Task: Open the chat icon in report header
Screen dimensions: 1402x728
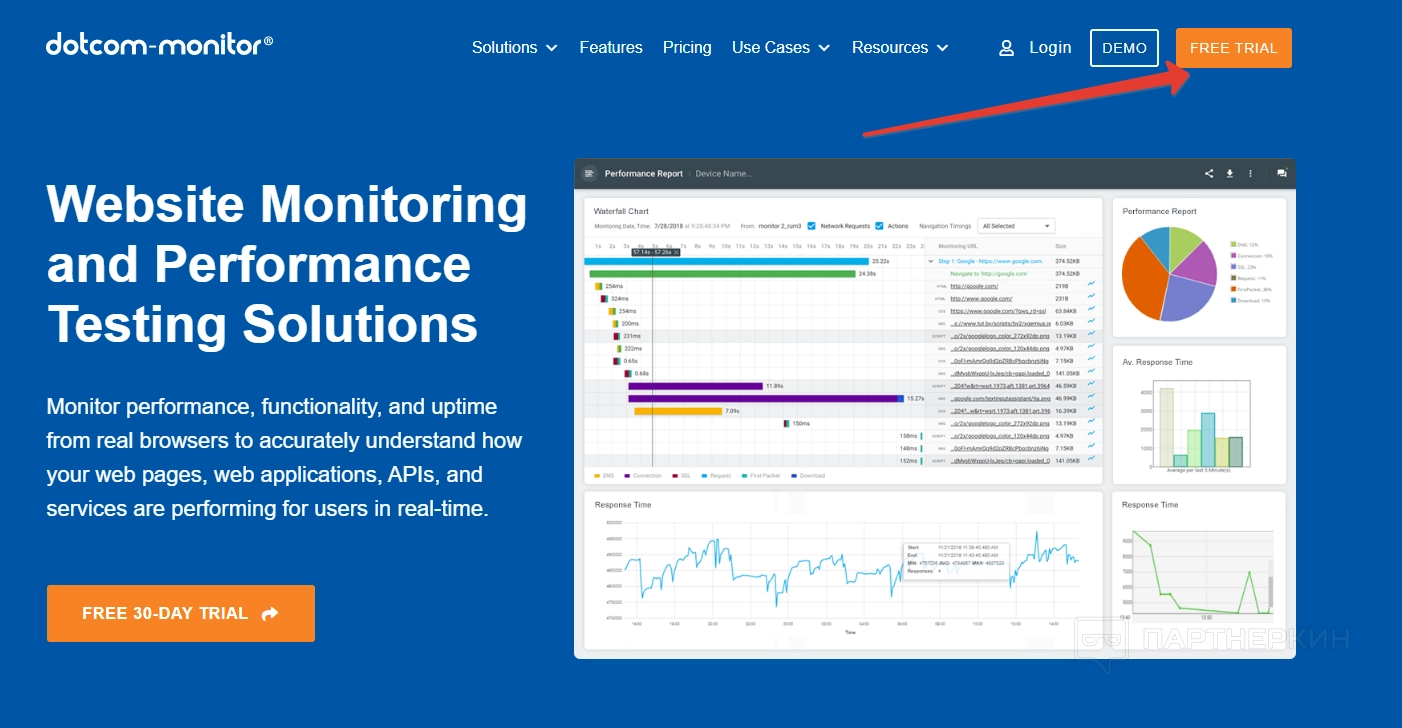Action: [x=1282, y=173]
